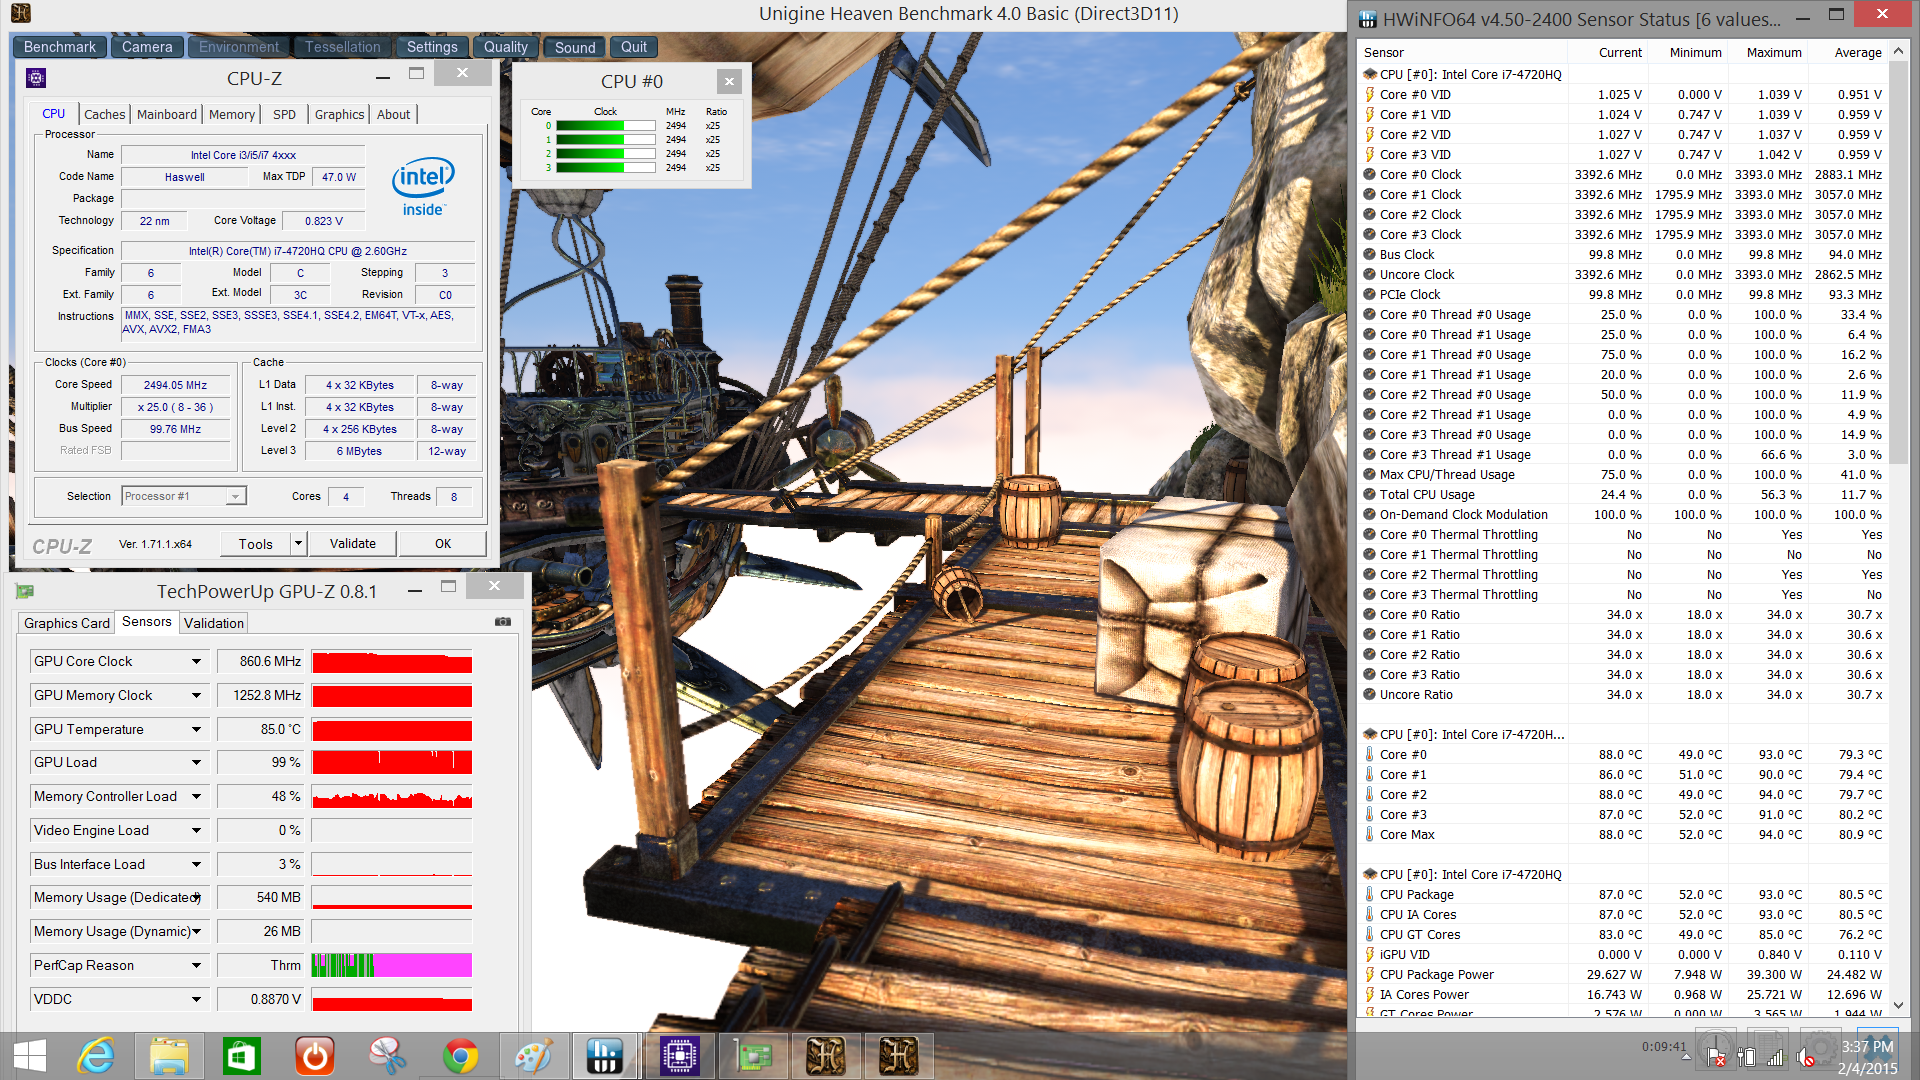Viewport: 1920px width, 1080px height.
Task: Open the Processor #1 selection combo box
Action: (x=184, y=496)
